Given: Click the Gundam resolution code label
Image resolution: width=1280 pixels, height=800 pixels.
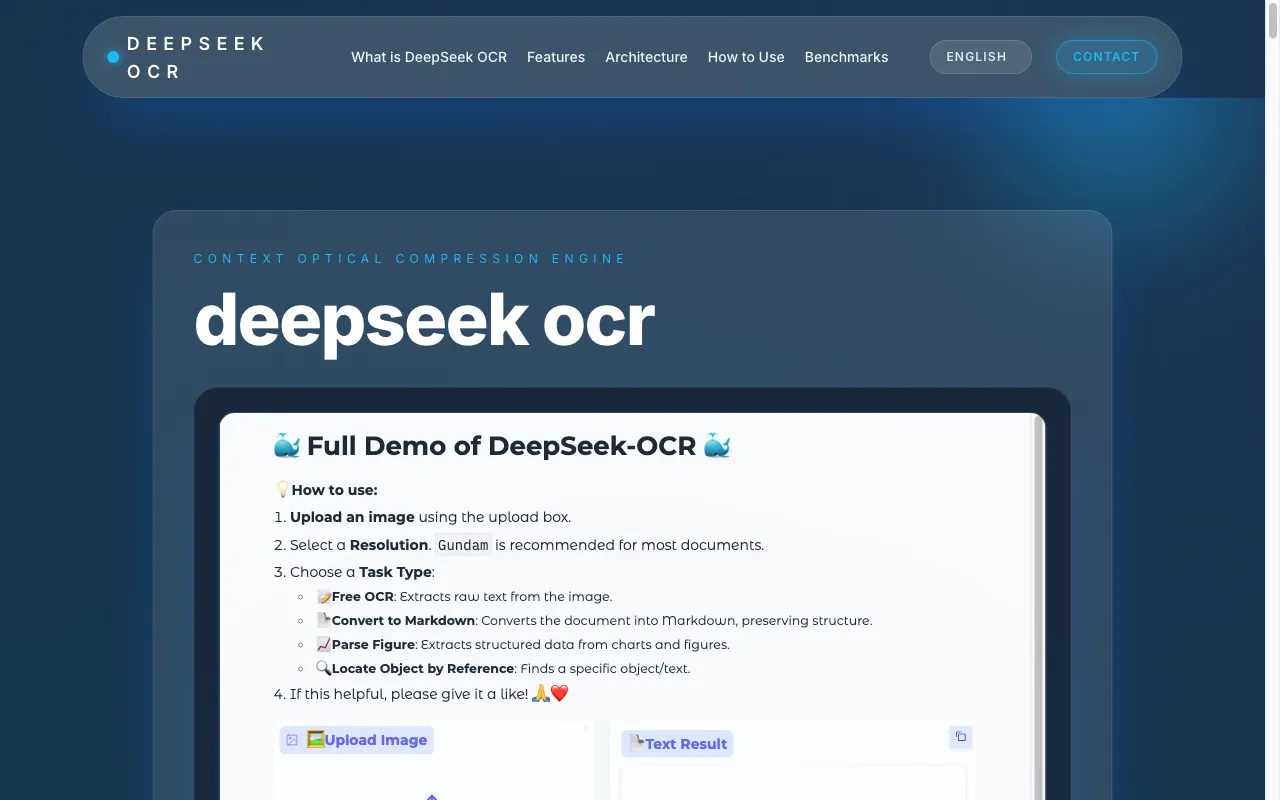Looking at the screenshot, I should pos(463,545).
